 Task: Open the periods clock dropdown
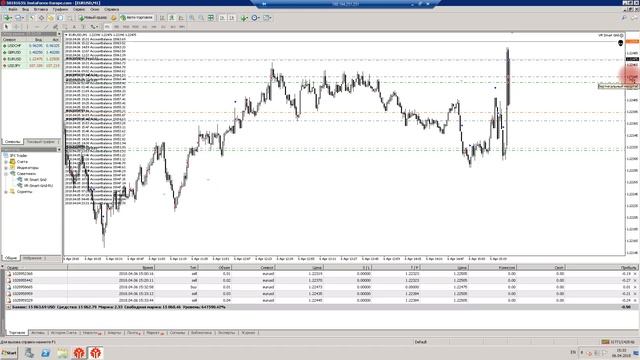256,18
